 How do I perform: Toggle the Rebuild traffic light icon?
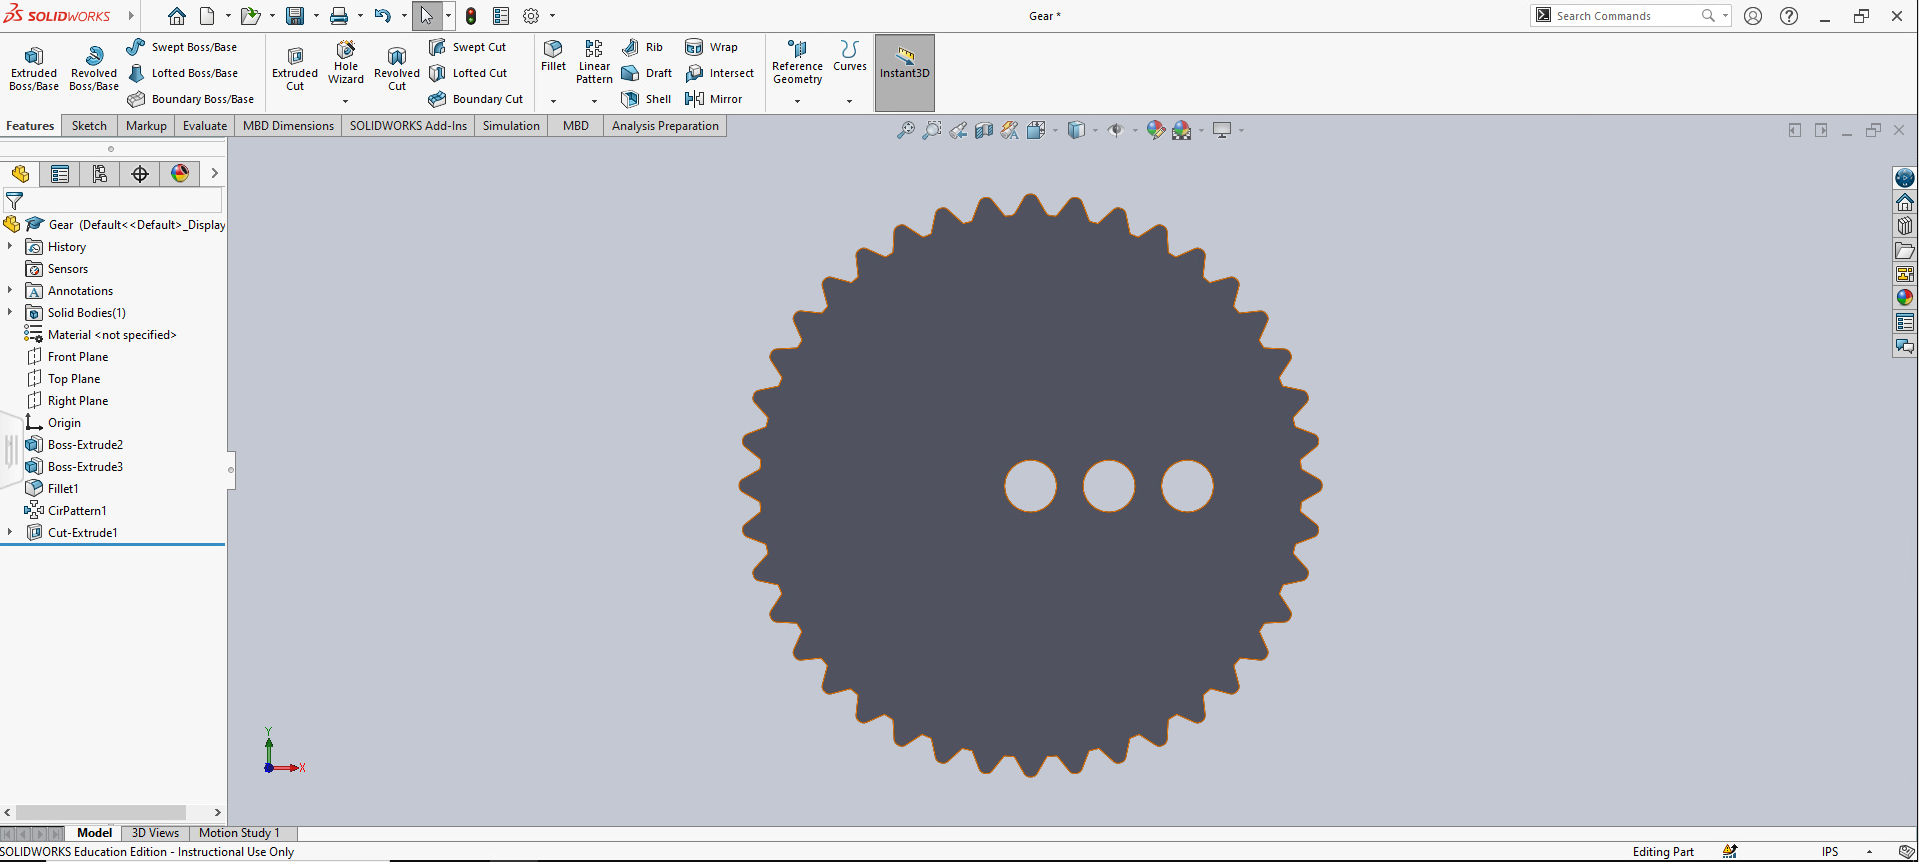pos(471,16)
